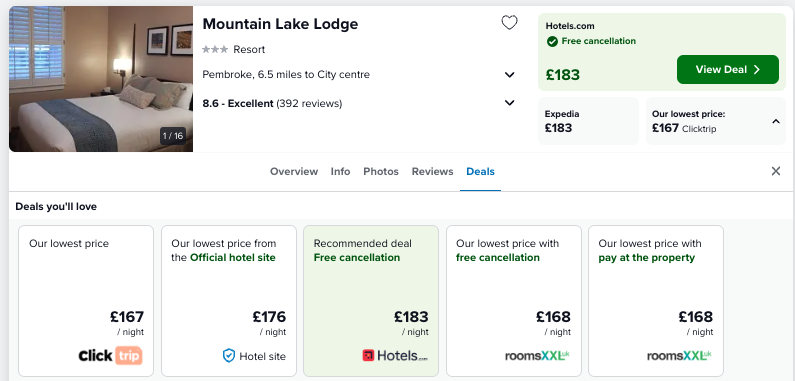Collapse the Our lowest price Clicktrip panel
This screenshot has height=381, width=795.
[776, 121]
